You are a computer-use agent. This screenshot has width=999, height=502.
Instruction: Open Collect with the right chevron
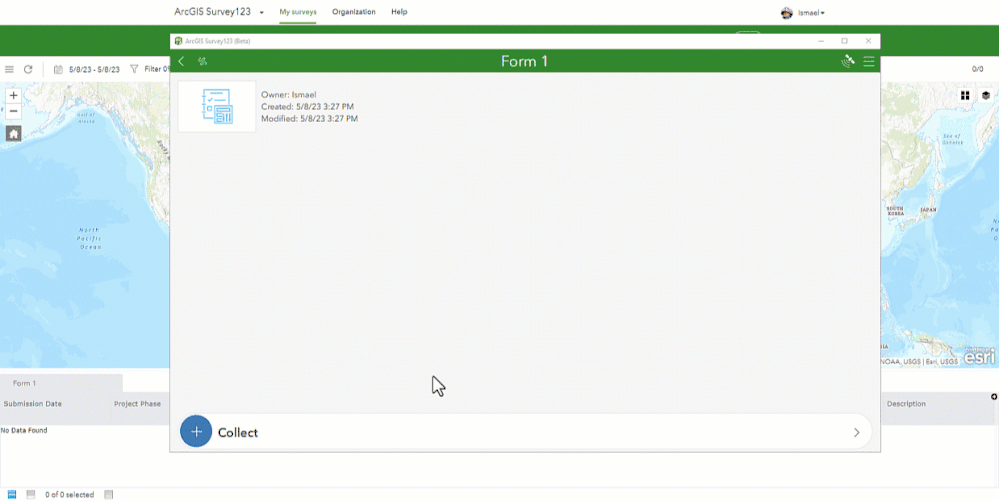(x=856, y=433)
